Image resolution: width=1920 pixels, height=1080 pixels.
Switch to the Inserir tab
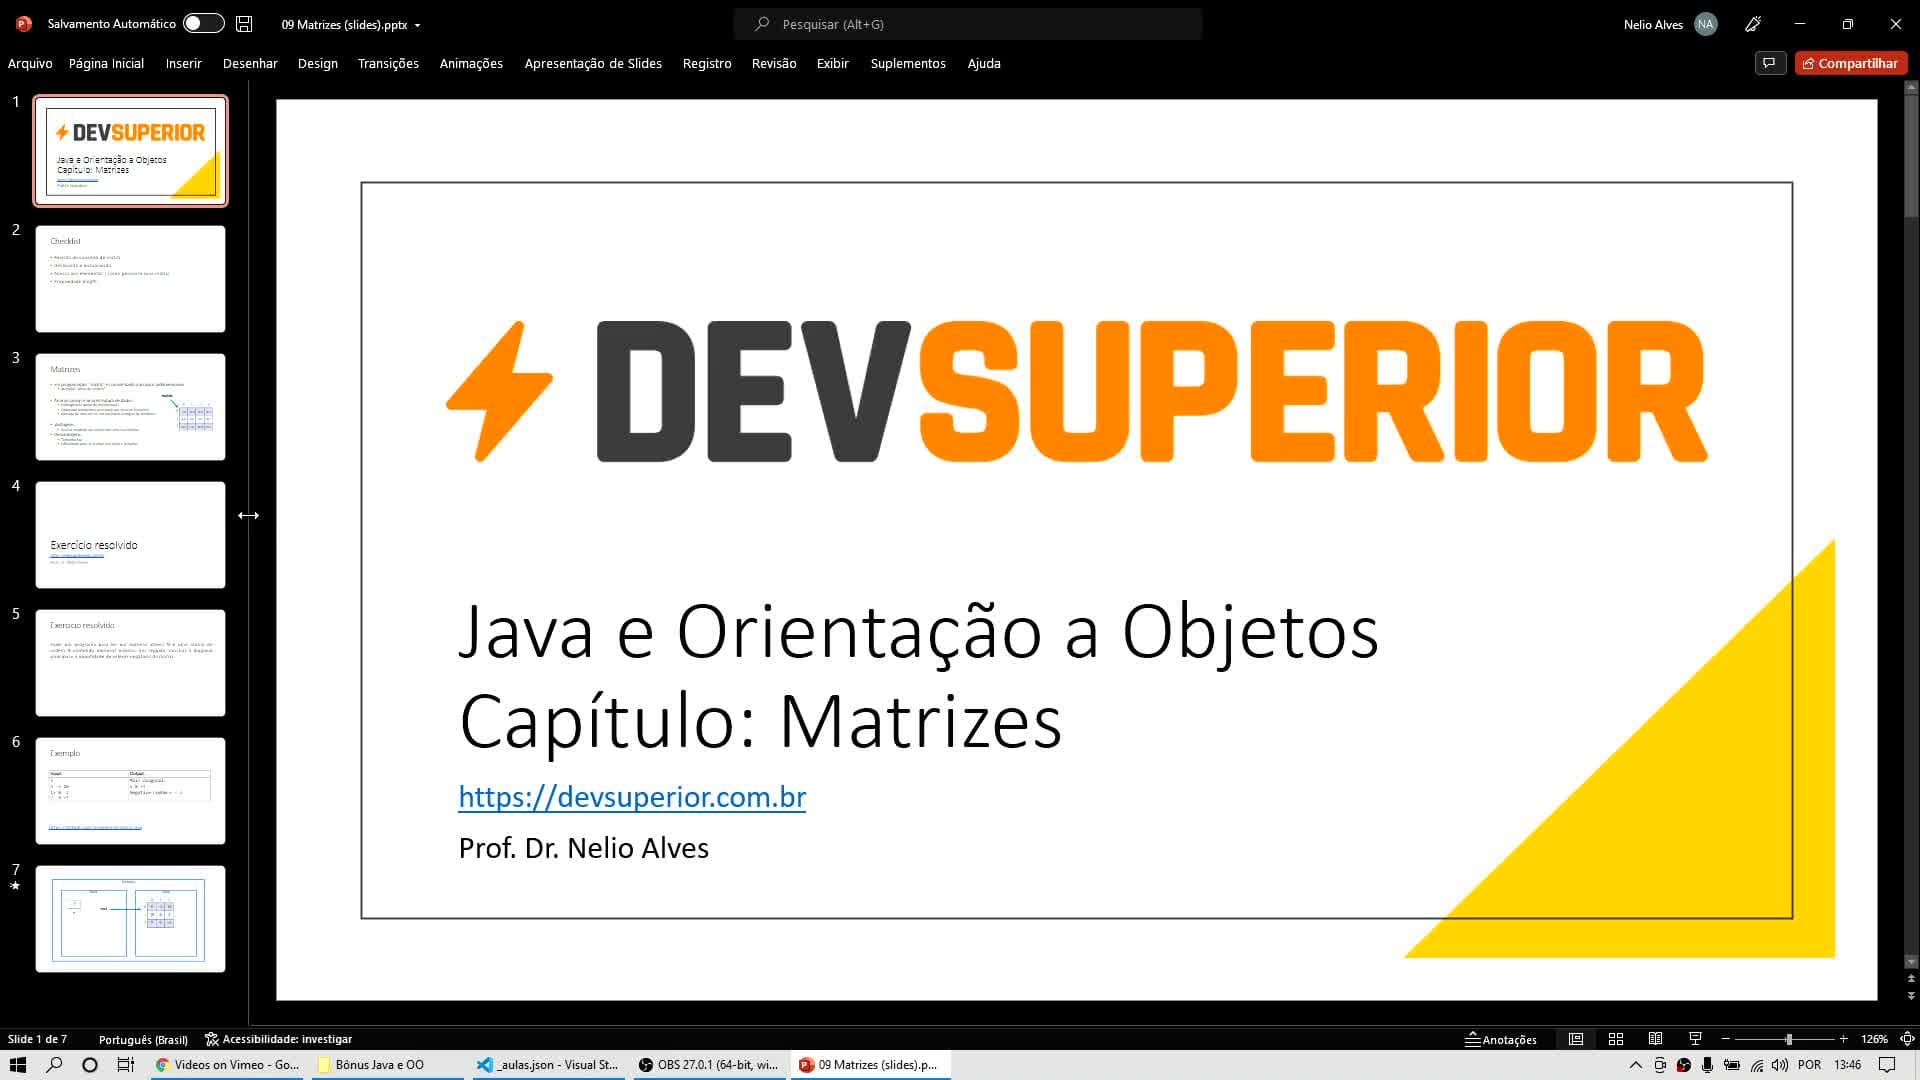coord(184,63)
